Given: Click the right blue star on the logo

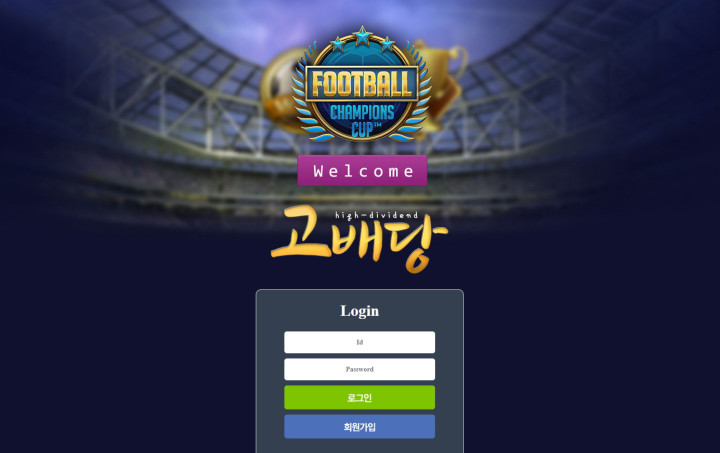Looking at the screenshot, I should pos(388,44).
